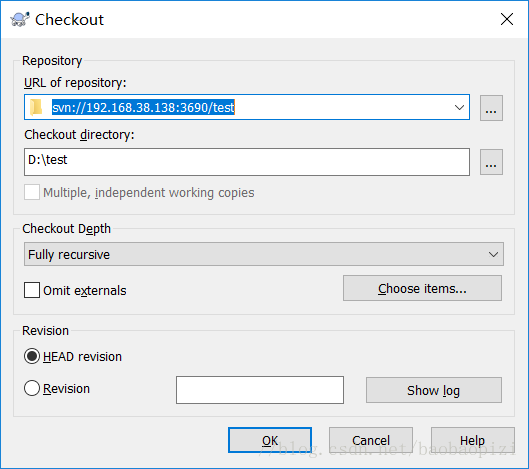This screenshot has height=469, width=529.
Task: Click the Show log button
Action: [x=434, y=390]
